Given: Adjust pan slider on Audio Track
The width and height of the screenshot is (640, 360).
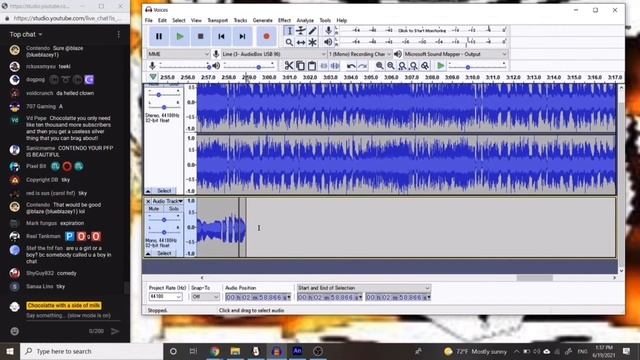Looking at the screenshot, I should pos(164,232).
